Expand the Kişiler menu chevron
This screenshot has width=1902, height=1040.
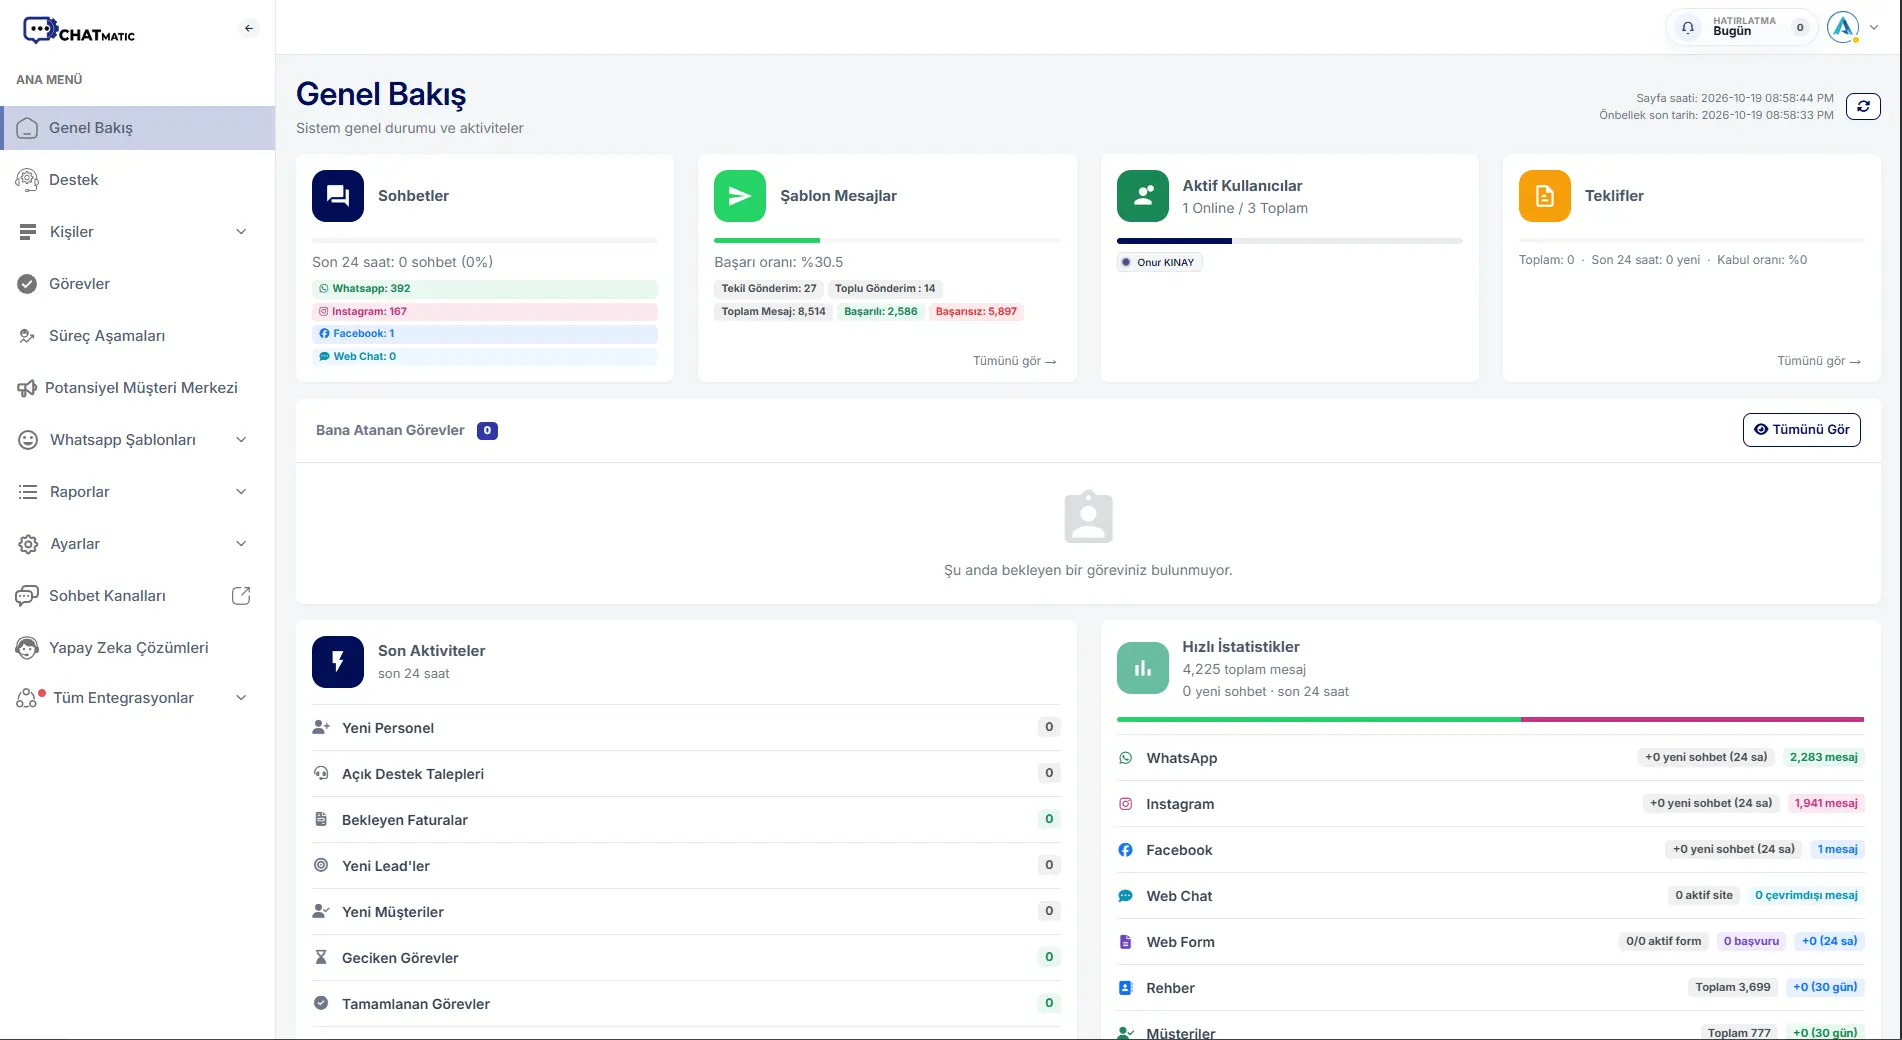click(x=241, y=232)
